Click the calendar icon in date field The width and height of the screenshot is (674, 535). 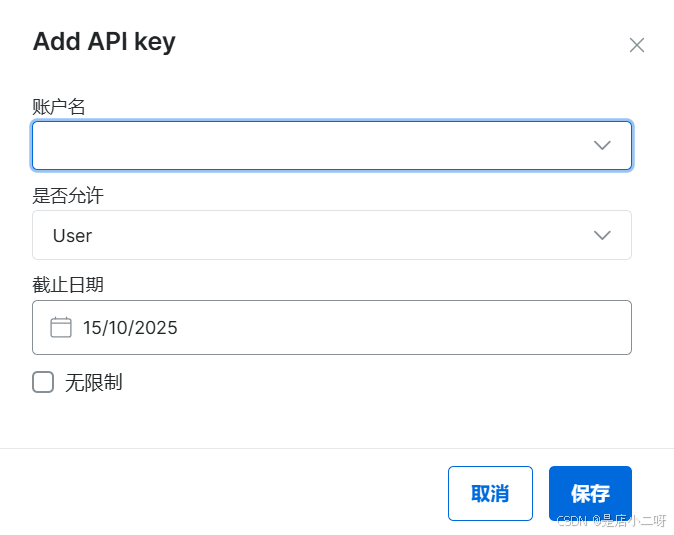61,327
